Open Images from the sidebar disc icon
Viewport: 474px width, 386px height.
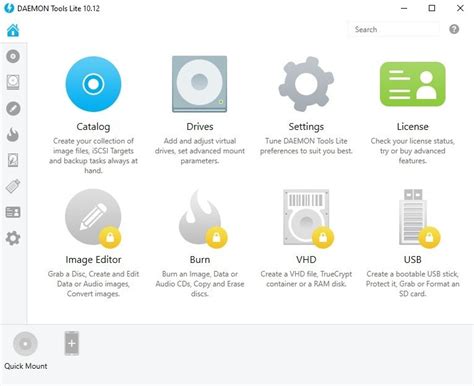click(x=13, y=56)
